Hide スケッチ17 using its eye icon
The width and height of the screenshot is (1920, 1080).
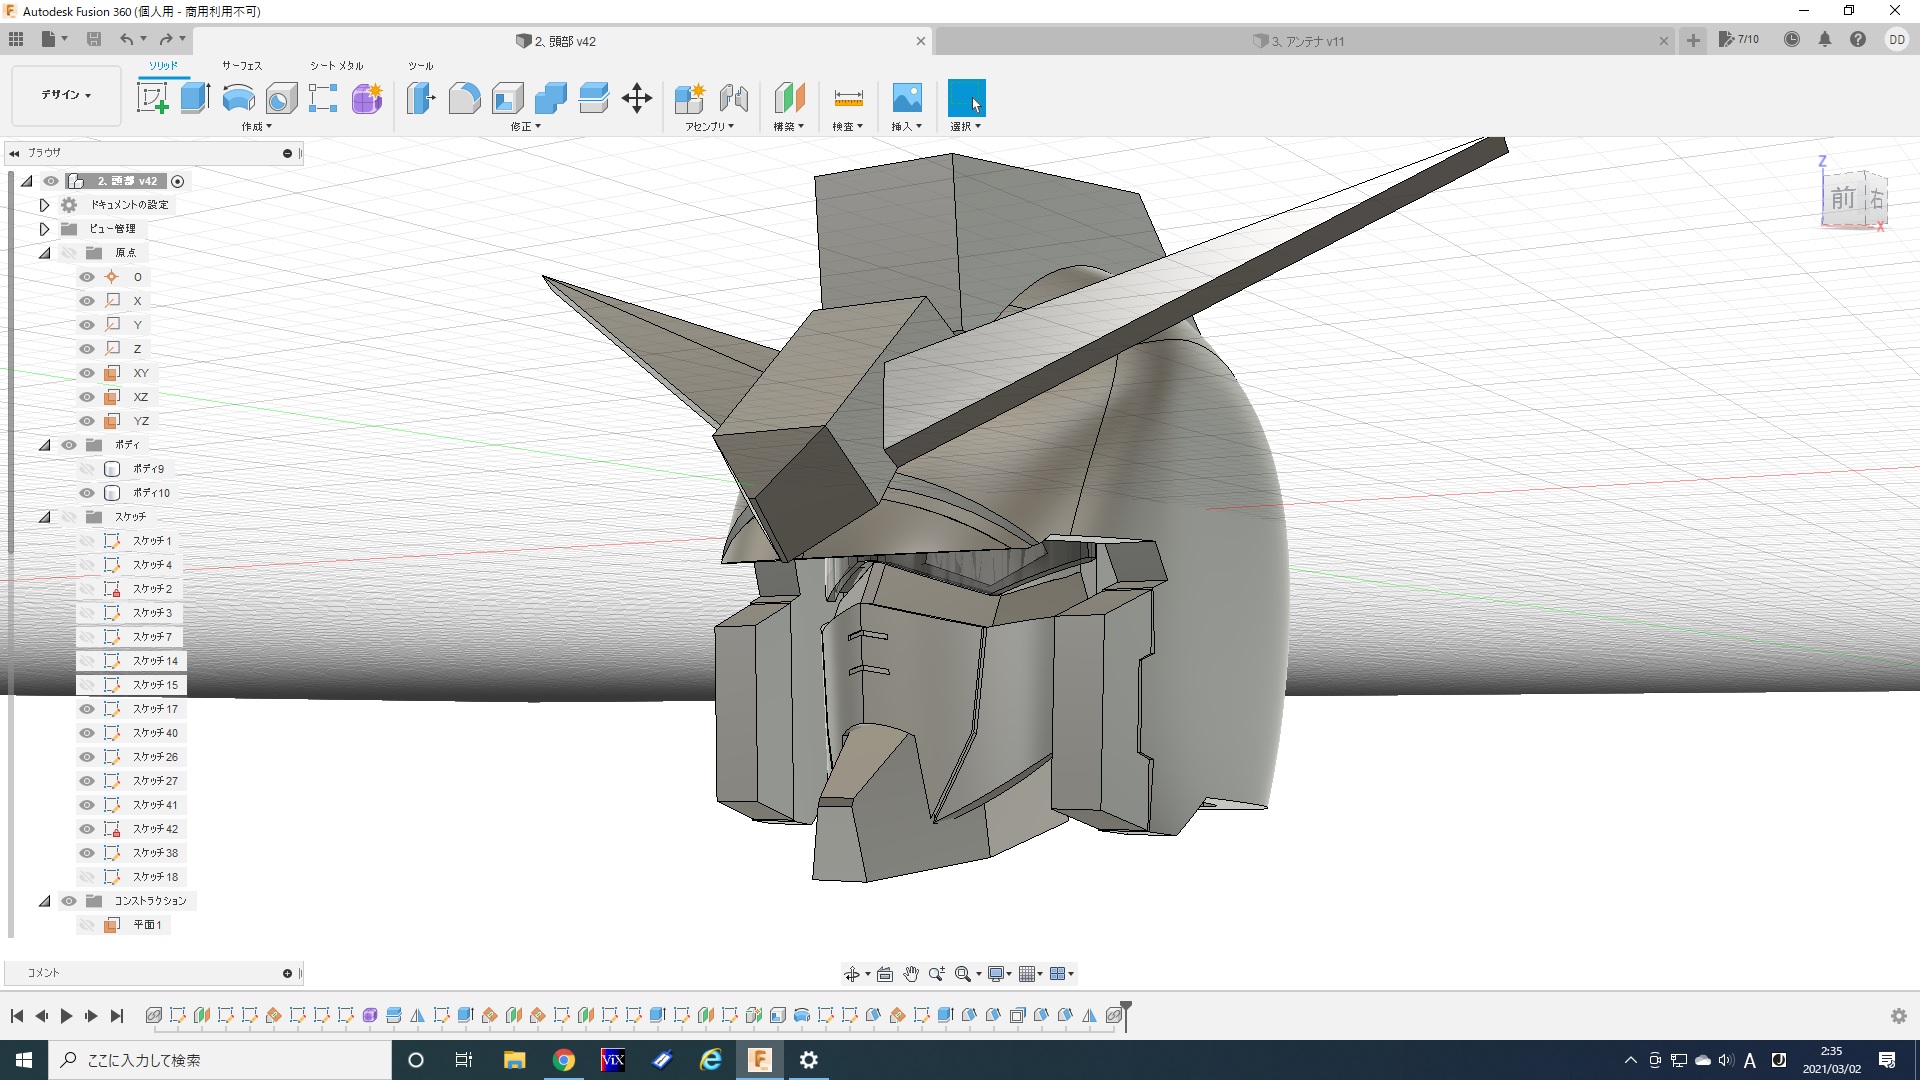pyautogui.click(x=87, y=709)
